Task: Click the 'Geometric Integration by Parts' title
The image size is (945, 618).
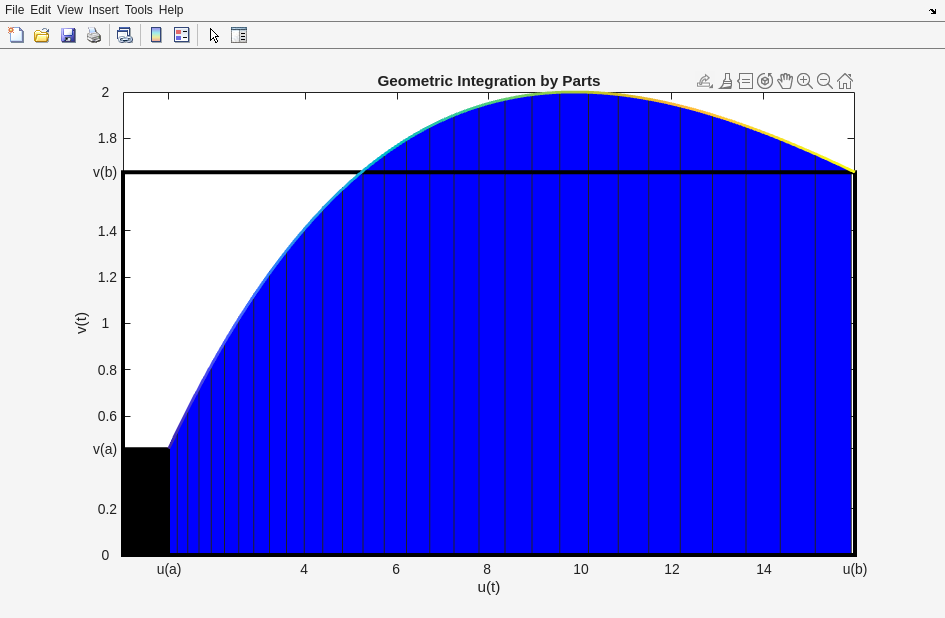Action: pos(488,81)
